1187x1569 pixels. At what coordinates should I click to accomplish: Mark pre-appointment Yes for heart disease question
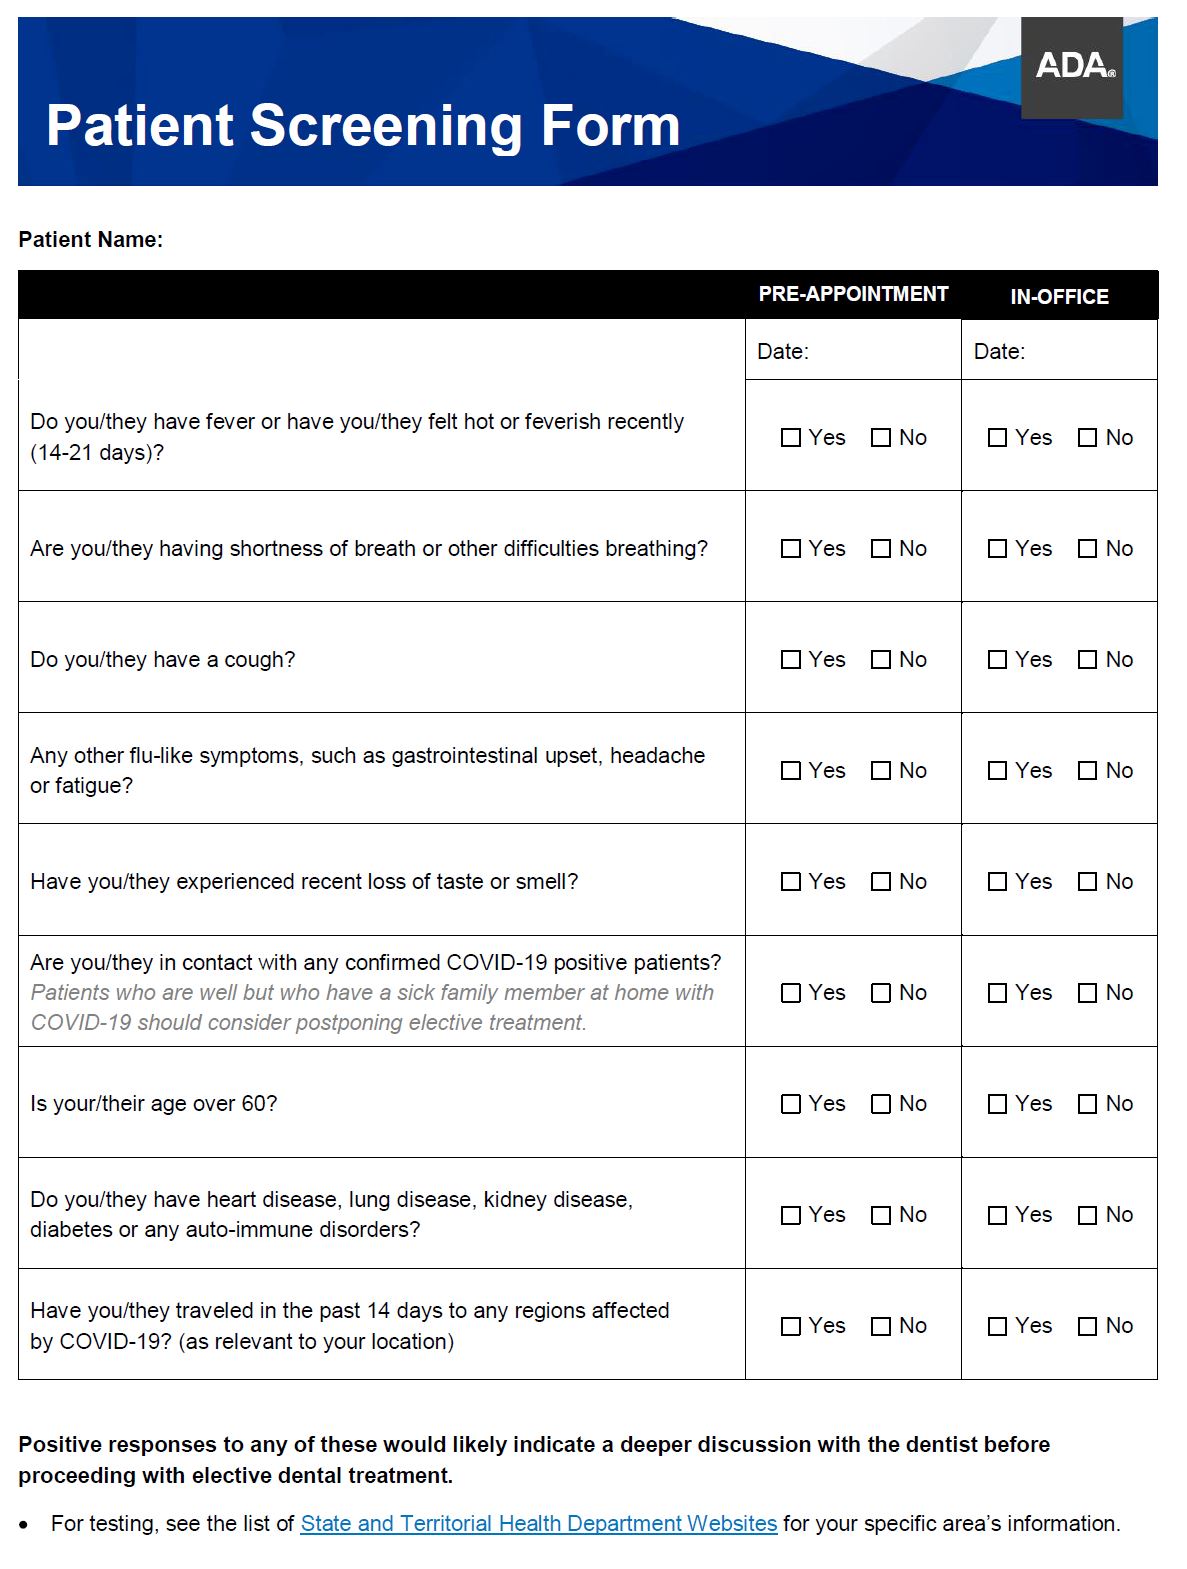click(791, 1215)
